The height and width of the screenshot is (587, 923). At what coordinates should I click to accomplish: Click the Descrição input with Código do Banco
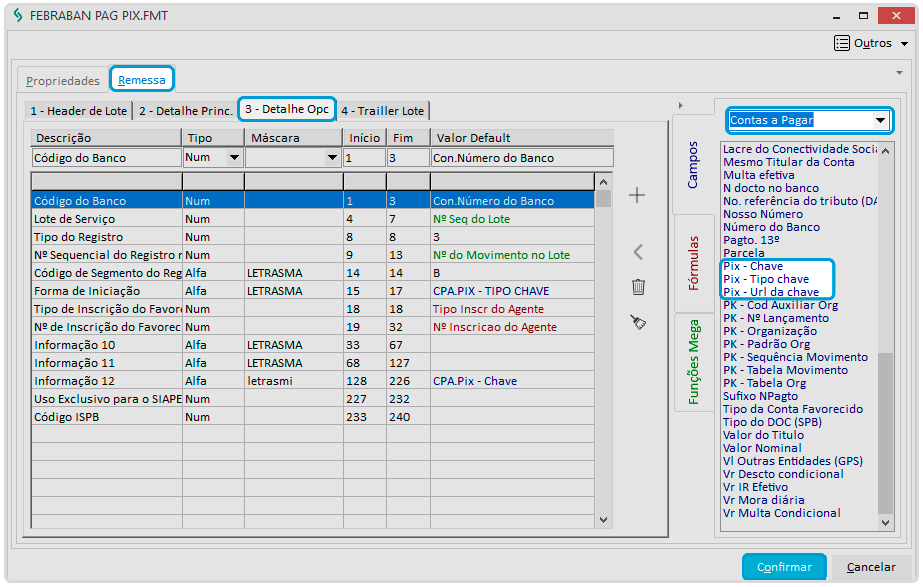pos(106,158)
